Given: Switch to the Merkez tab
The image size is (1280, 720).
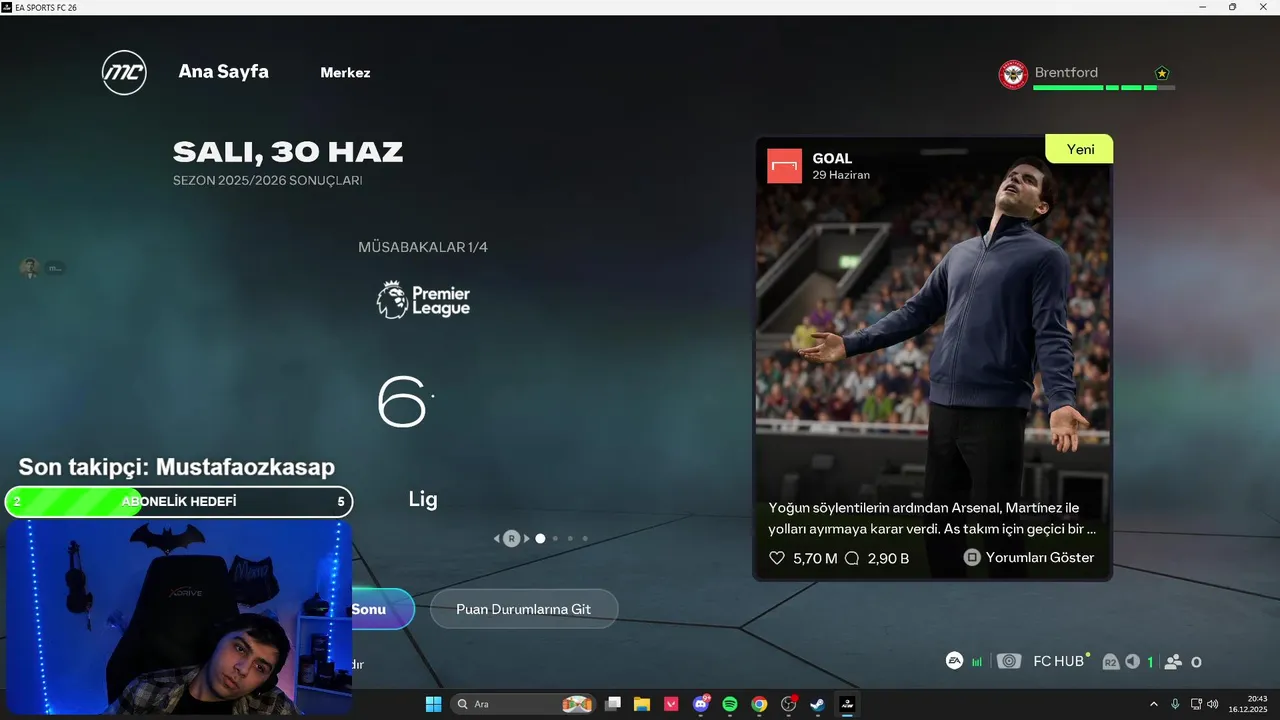Looking at the screenshot, I should click(x=345, y=73).
